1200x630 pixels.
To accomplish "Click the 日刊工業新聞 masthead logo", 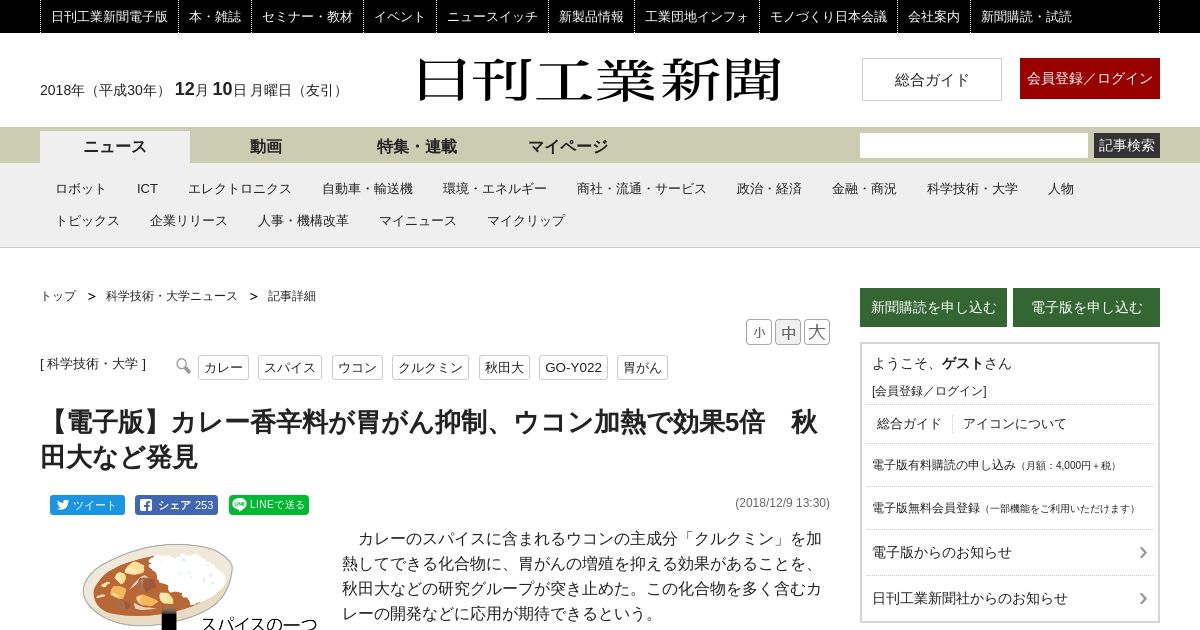I will point(599,80).
